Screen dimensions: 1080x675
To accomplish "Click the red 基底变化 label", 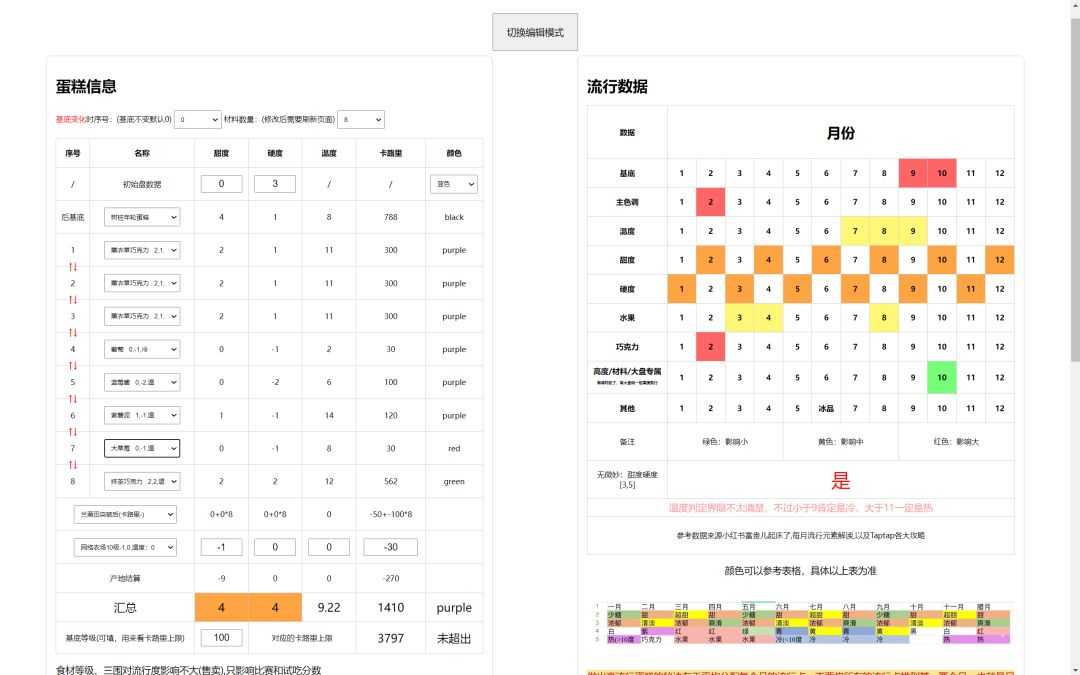I will pos(71,119).
